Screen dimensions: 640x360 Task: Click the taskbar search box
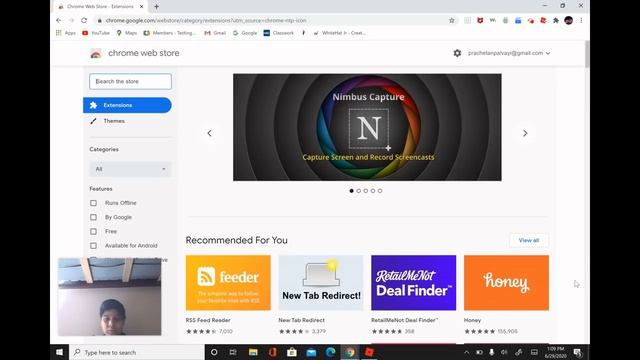coord(136,352)
